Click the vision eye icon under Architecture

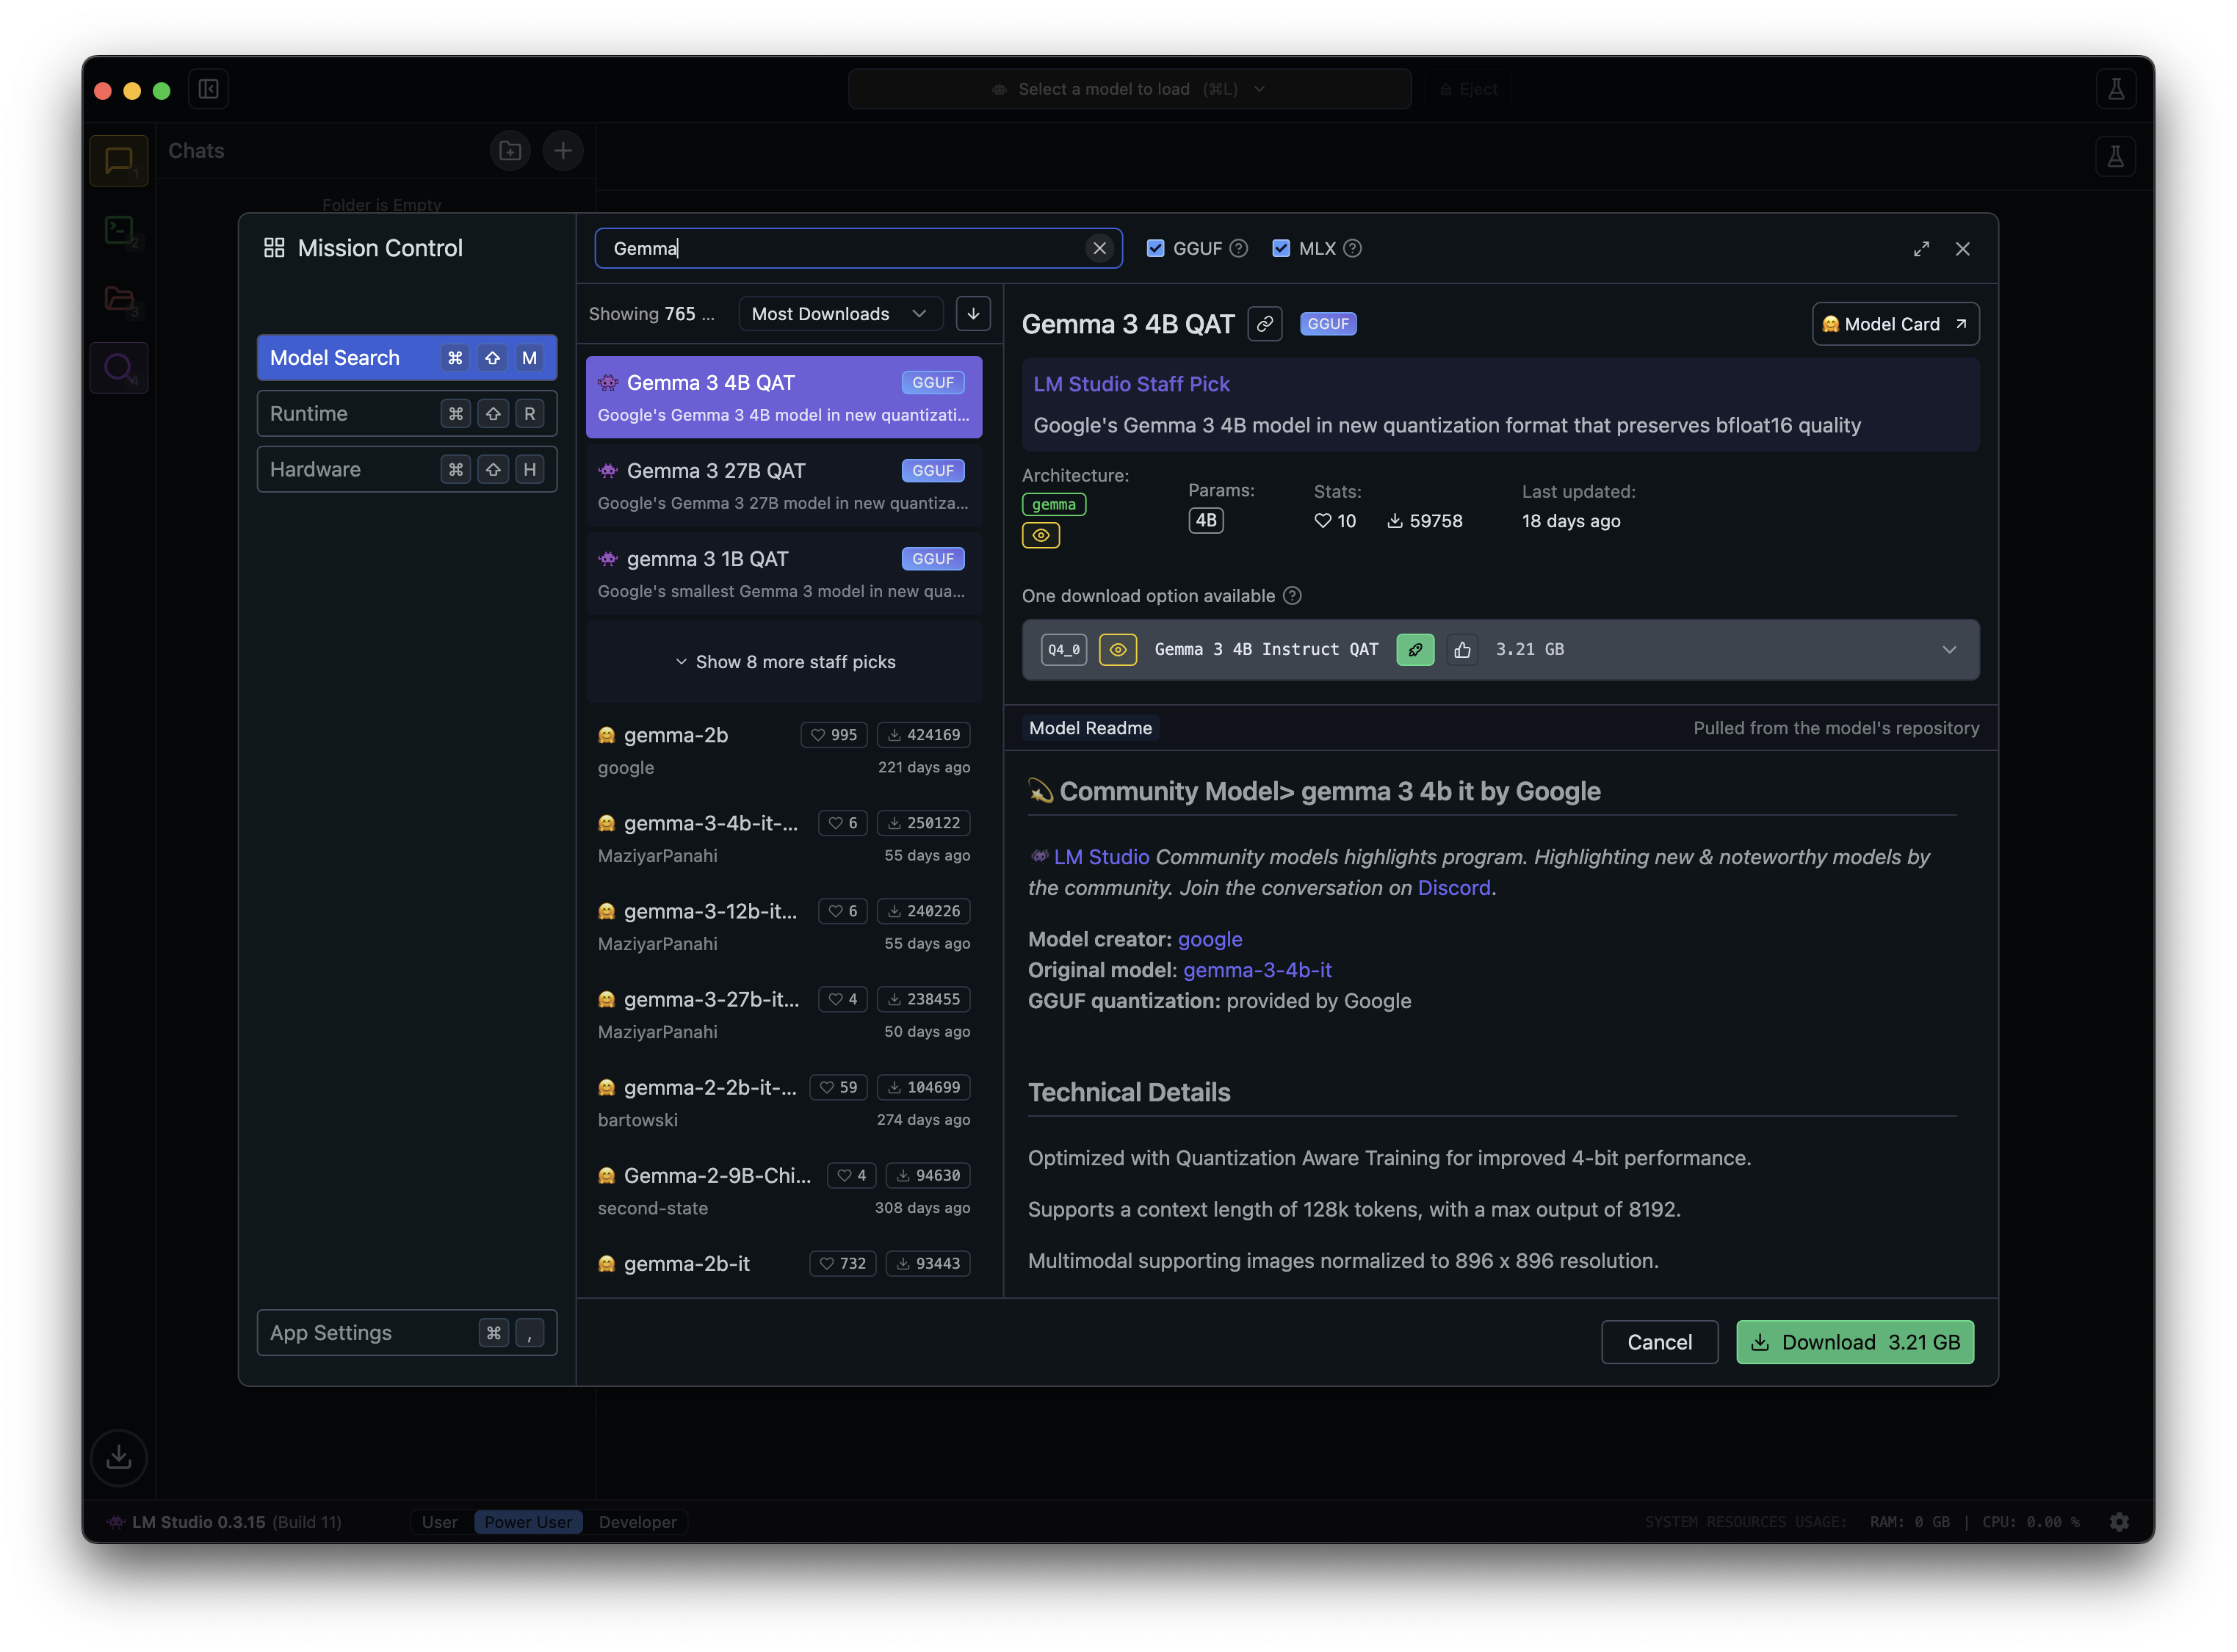(x=1041, y=536)
